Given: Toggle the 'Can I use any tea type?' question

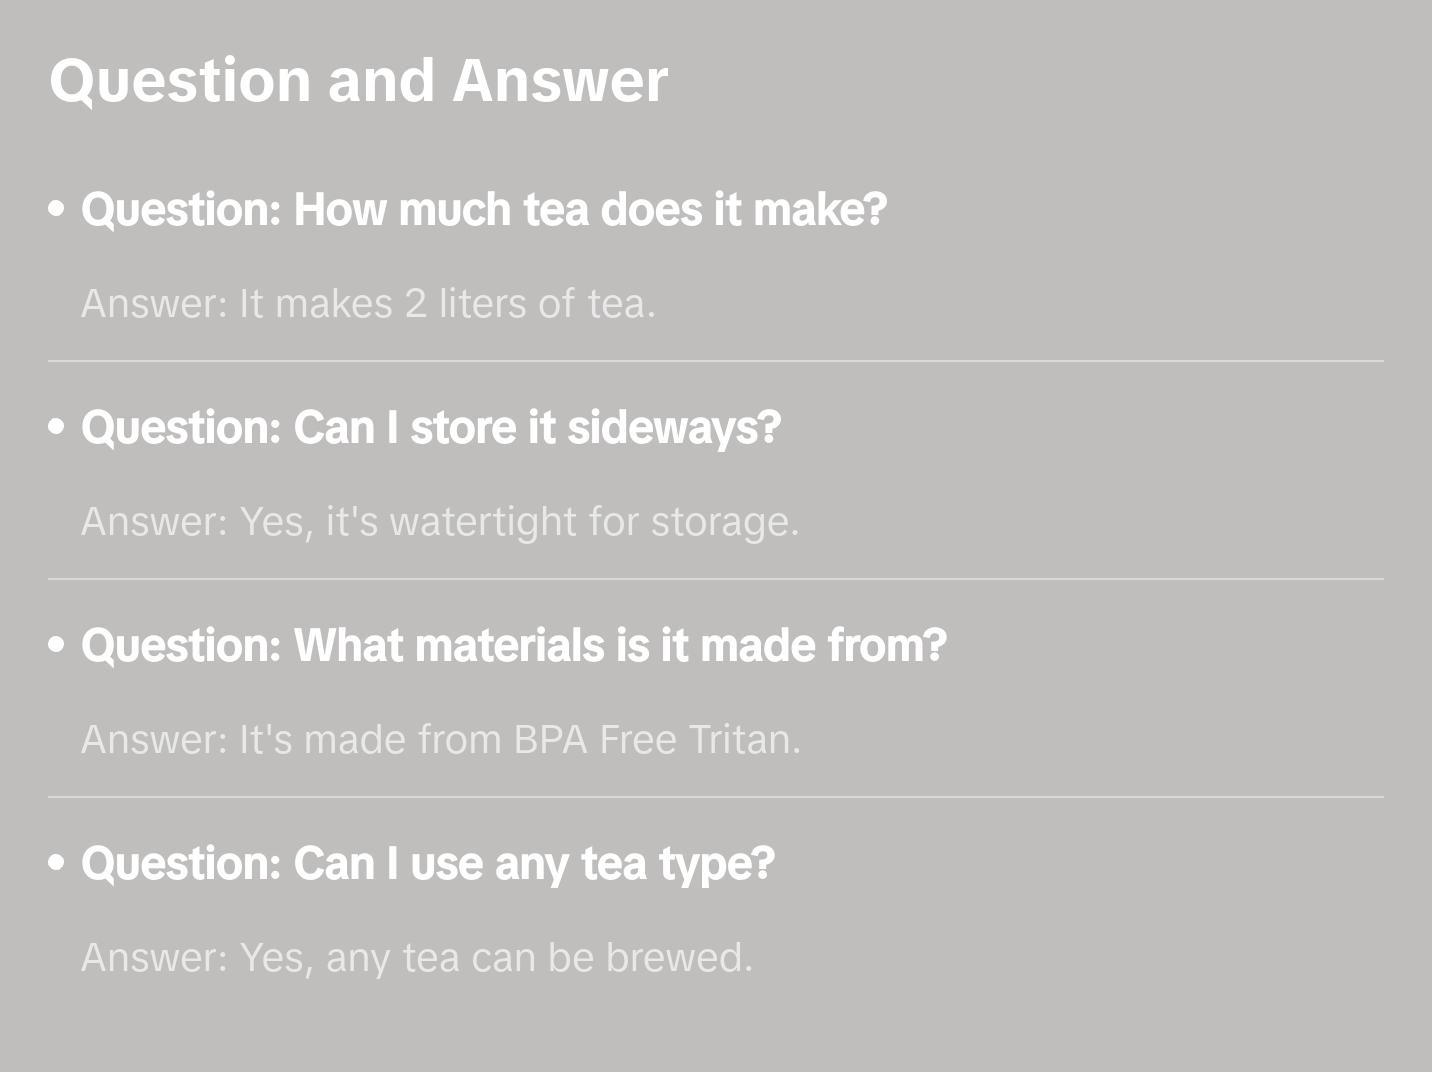Looking at the screenshot, I should [x=428, y=864].
